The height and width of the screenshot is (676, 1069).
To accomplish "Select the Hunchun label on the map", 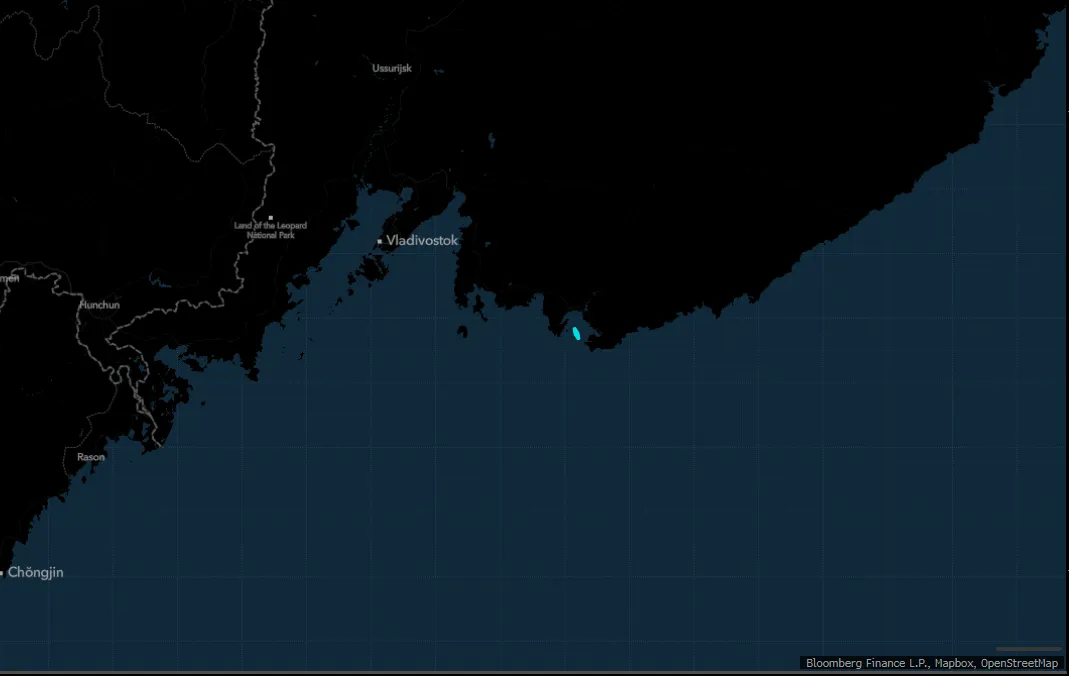I will coord(100,305).
